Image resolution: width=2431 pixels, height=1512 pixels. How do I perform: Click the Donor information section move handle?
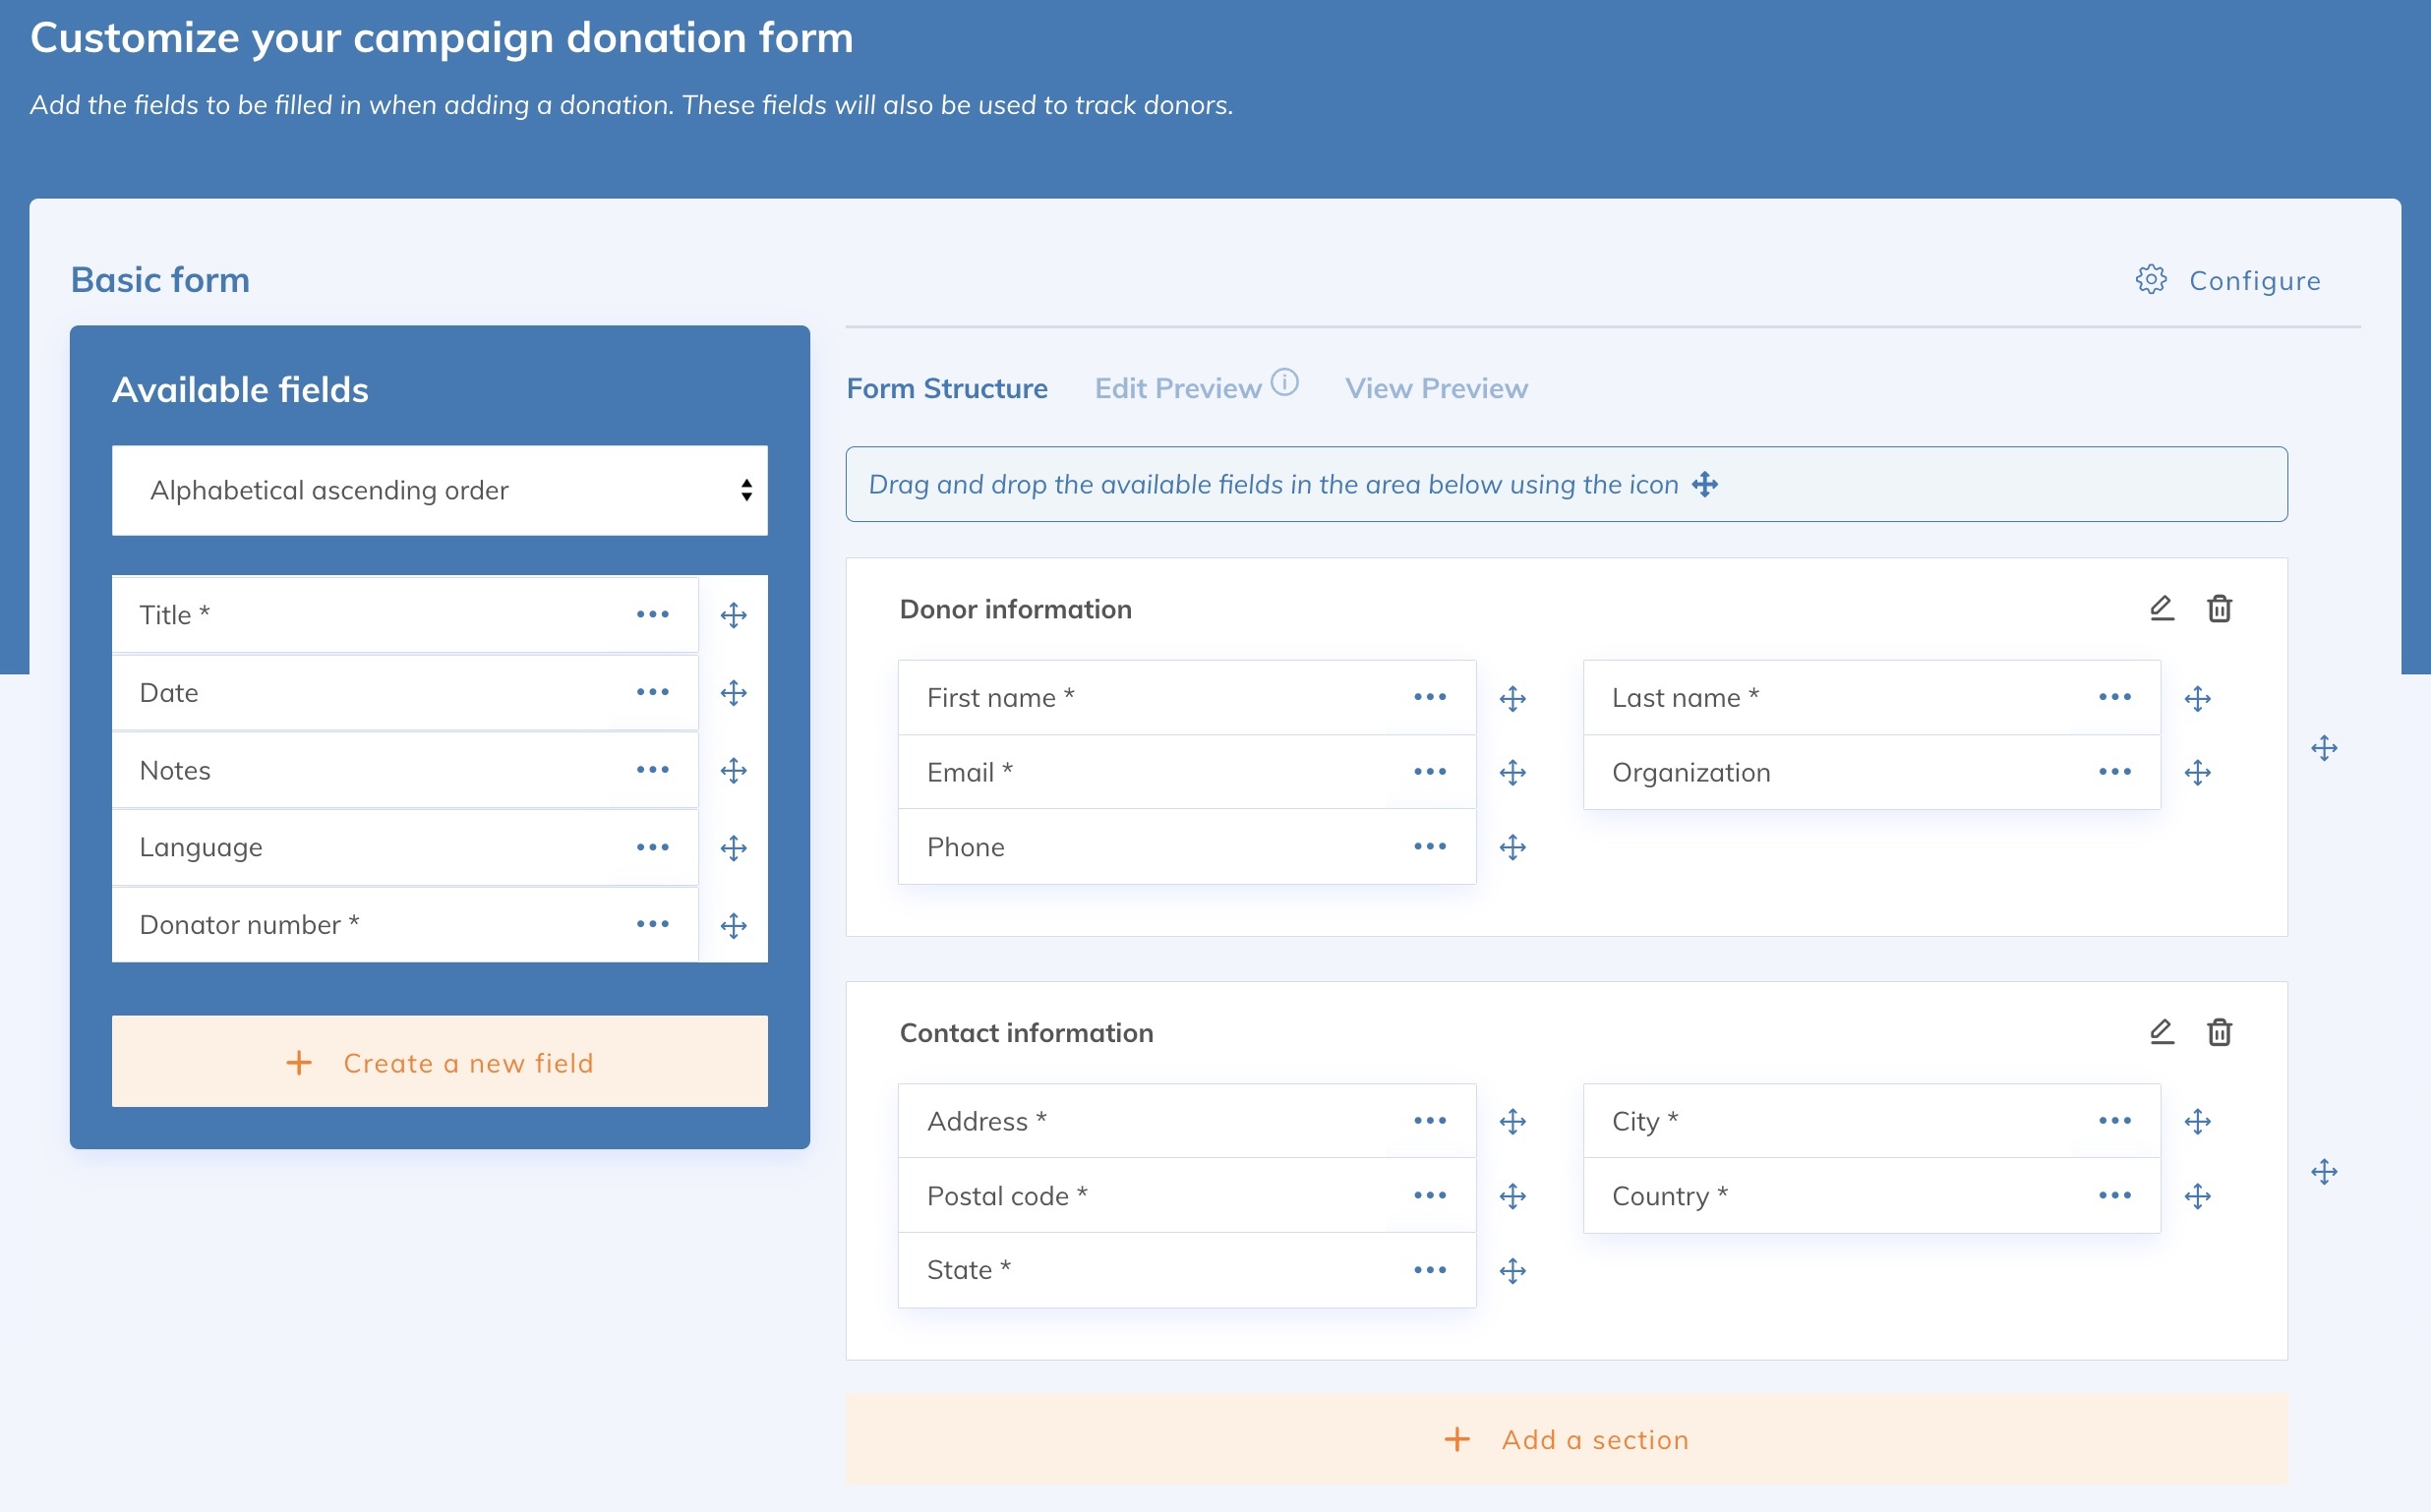pyautogui.click(x=2324, y=746)
